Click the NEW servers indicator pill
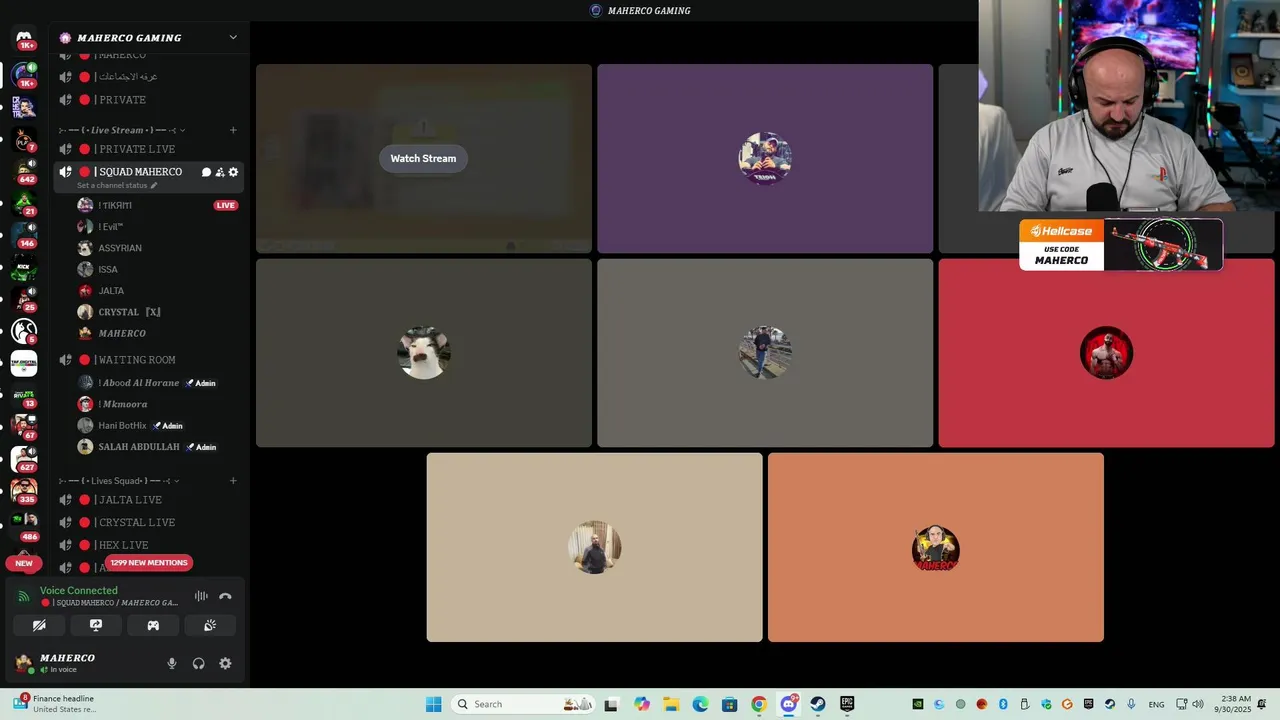Image resolution: width=1280 pixels, height=720 pixels. coord(24,563)
